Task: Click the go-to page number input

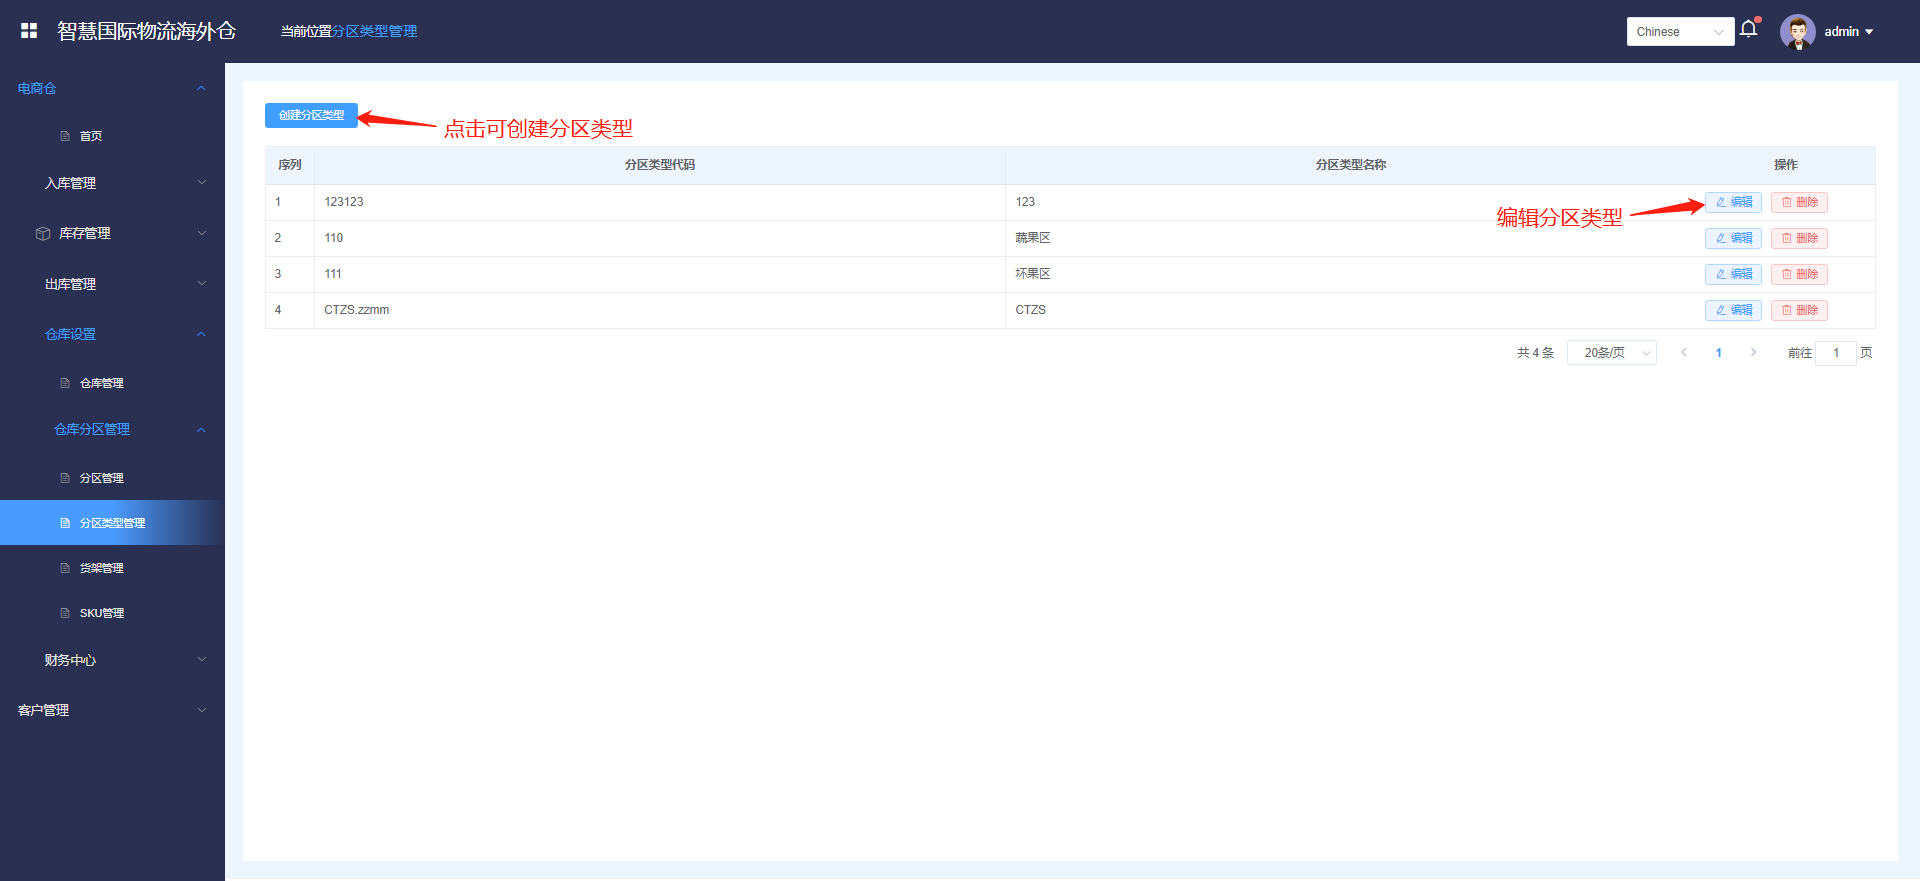Action: 1836,353
